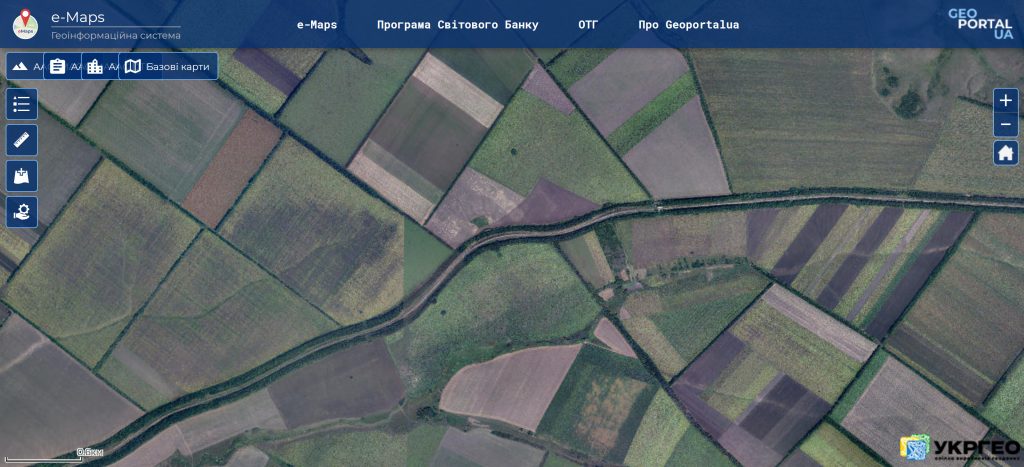Screen dimensions: 1024x467
Task: Open Базові карти base maps panel
Action: (x=168, y=67)
